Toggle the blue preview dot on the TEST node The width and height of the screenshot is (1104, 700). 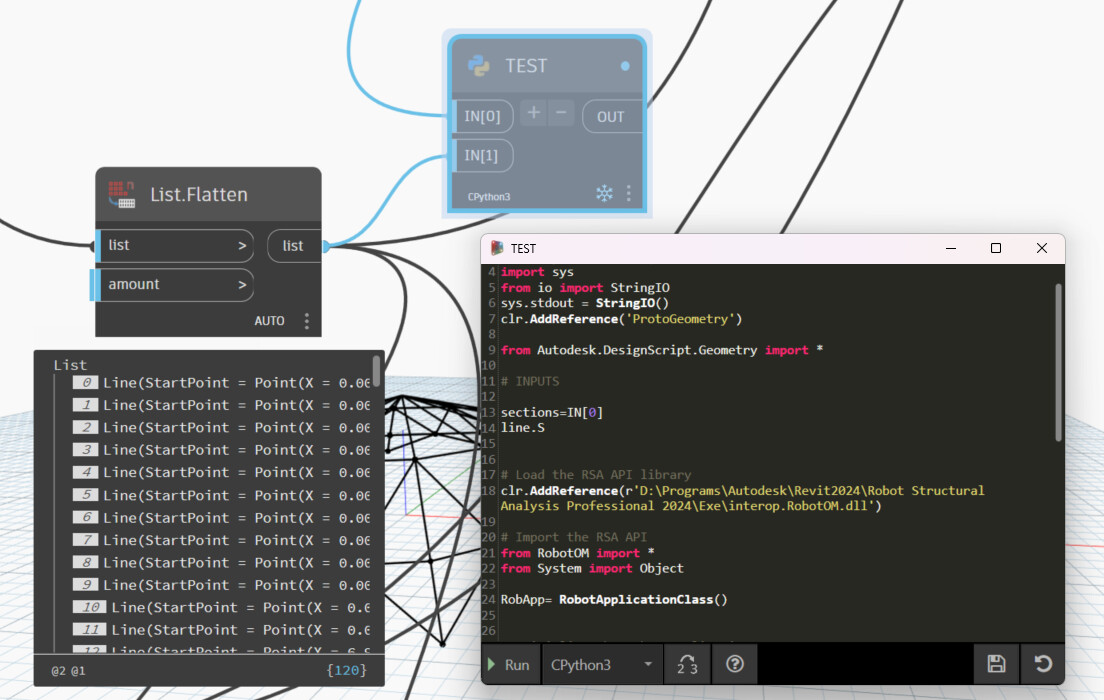(x=625, y=64)
